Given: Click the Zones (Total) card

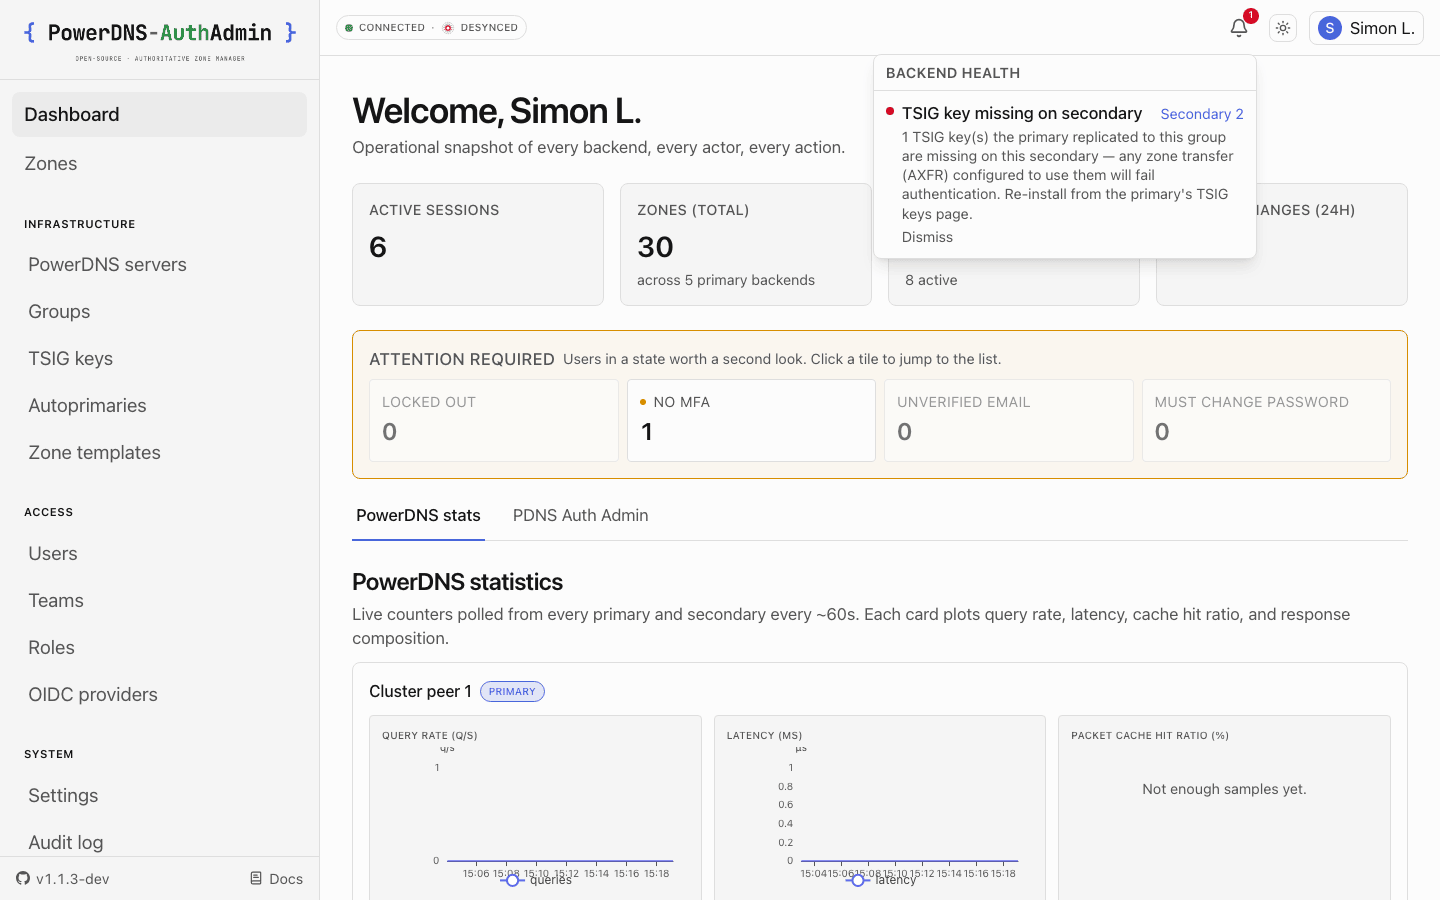Looking at the screenshot, I should (x=746, y=244).
